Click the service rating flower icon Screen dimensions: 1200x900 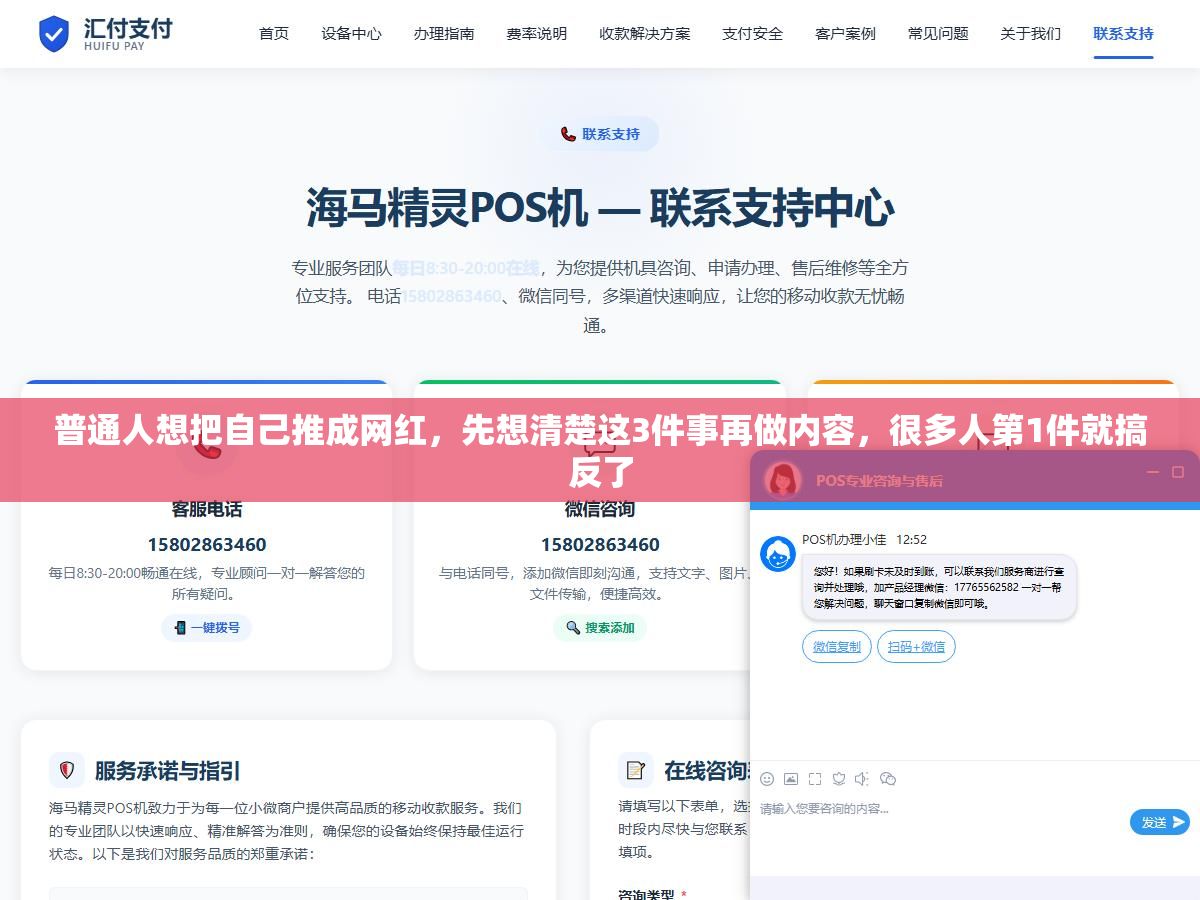(x=839, y=778)
